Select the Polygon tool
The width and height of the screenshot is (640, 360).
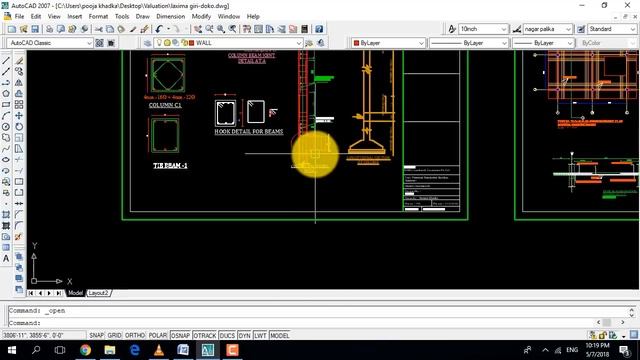click(x=6, y=94)
